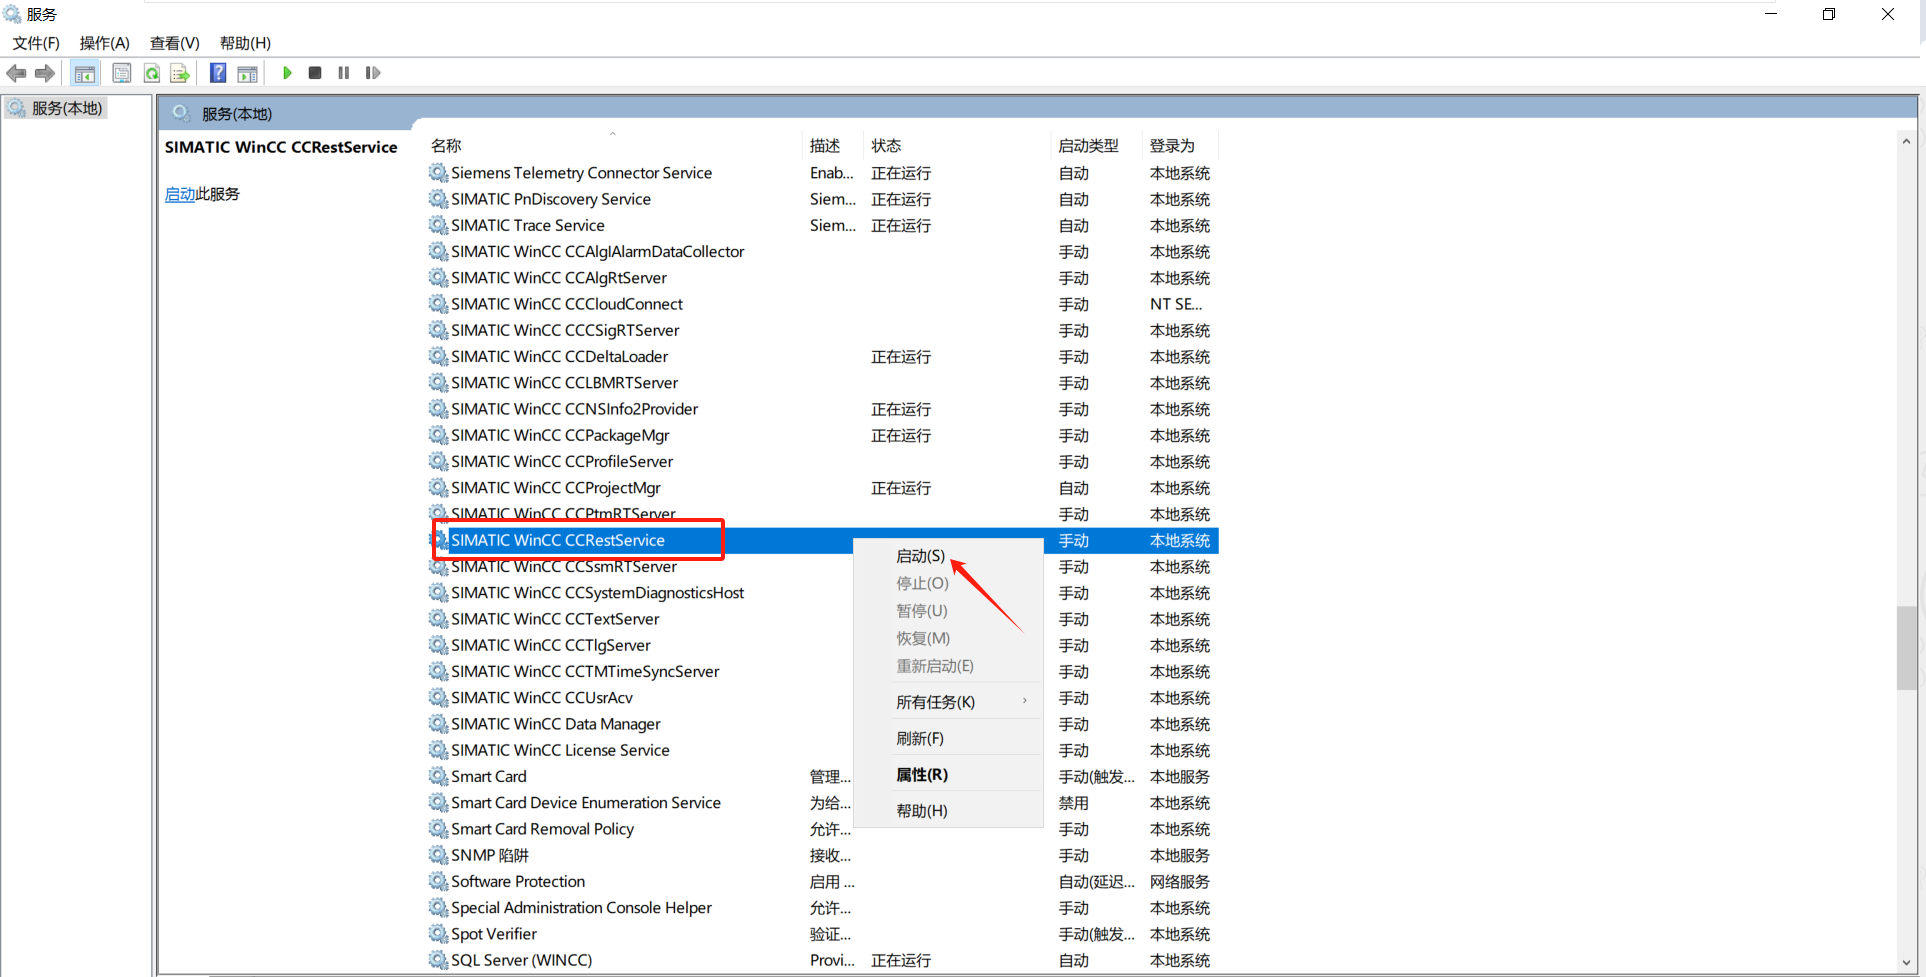This screenshot has width=1926, height=977.
Task: Select Siemens Telemetry Connector Service row
Action: click(x=823, y=173)
